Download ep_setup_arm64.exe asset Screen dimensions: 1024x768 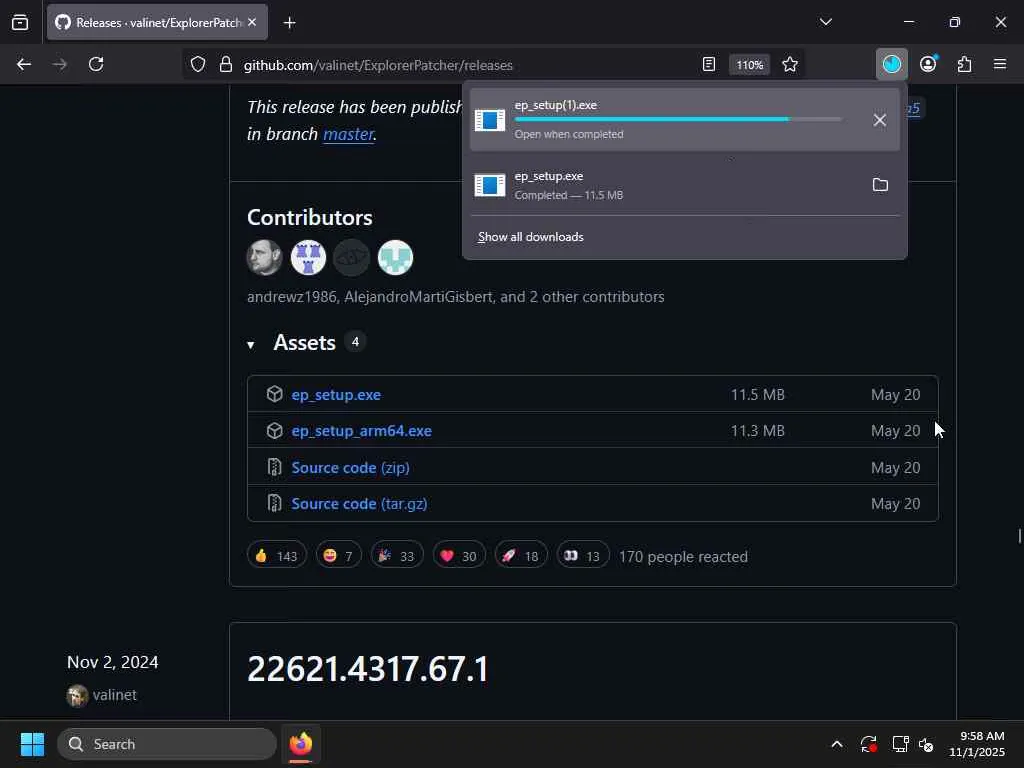tap(361, 430)
